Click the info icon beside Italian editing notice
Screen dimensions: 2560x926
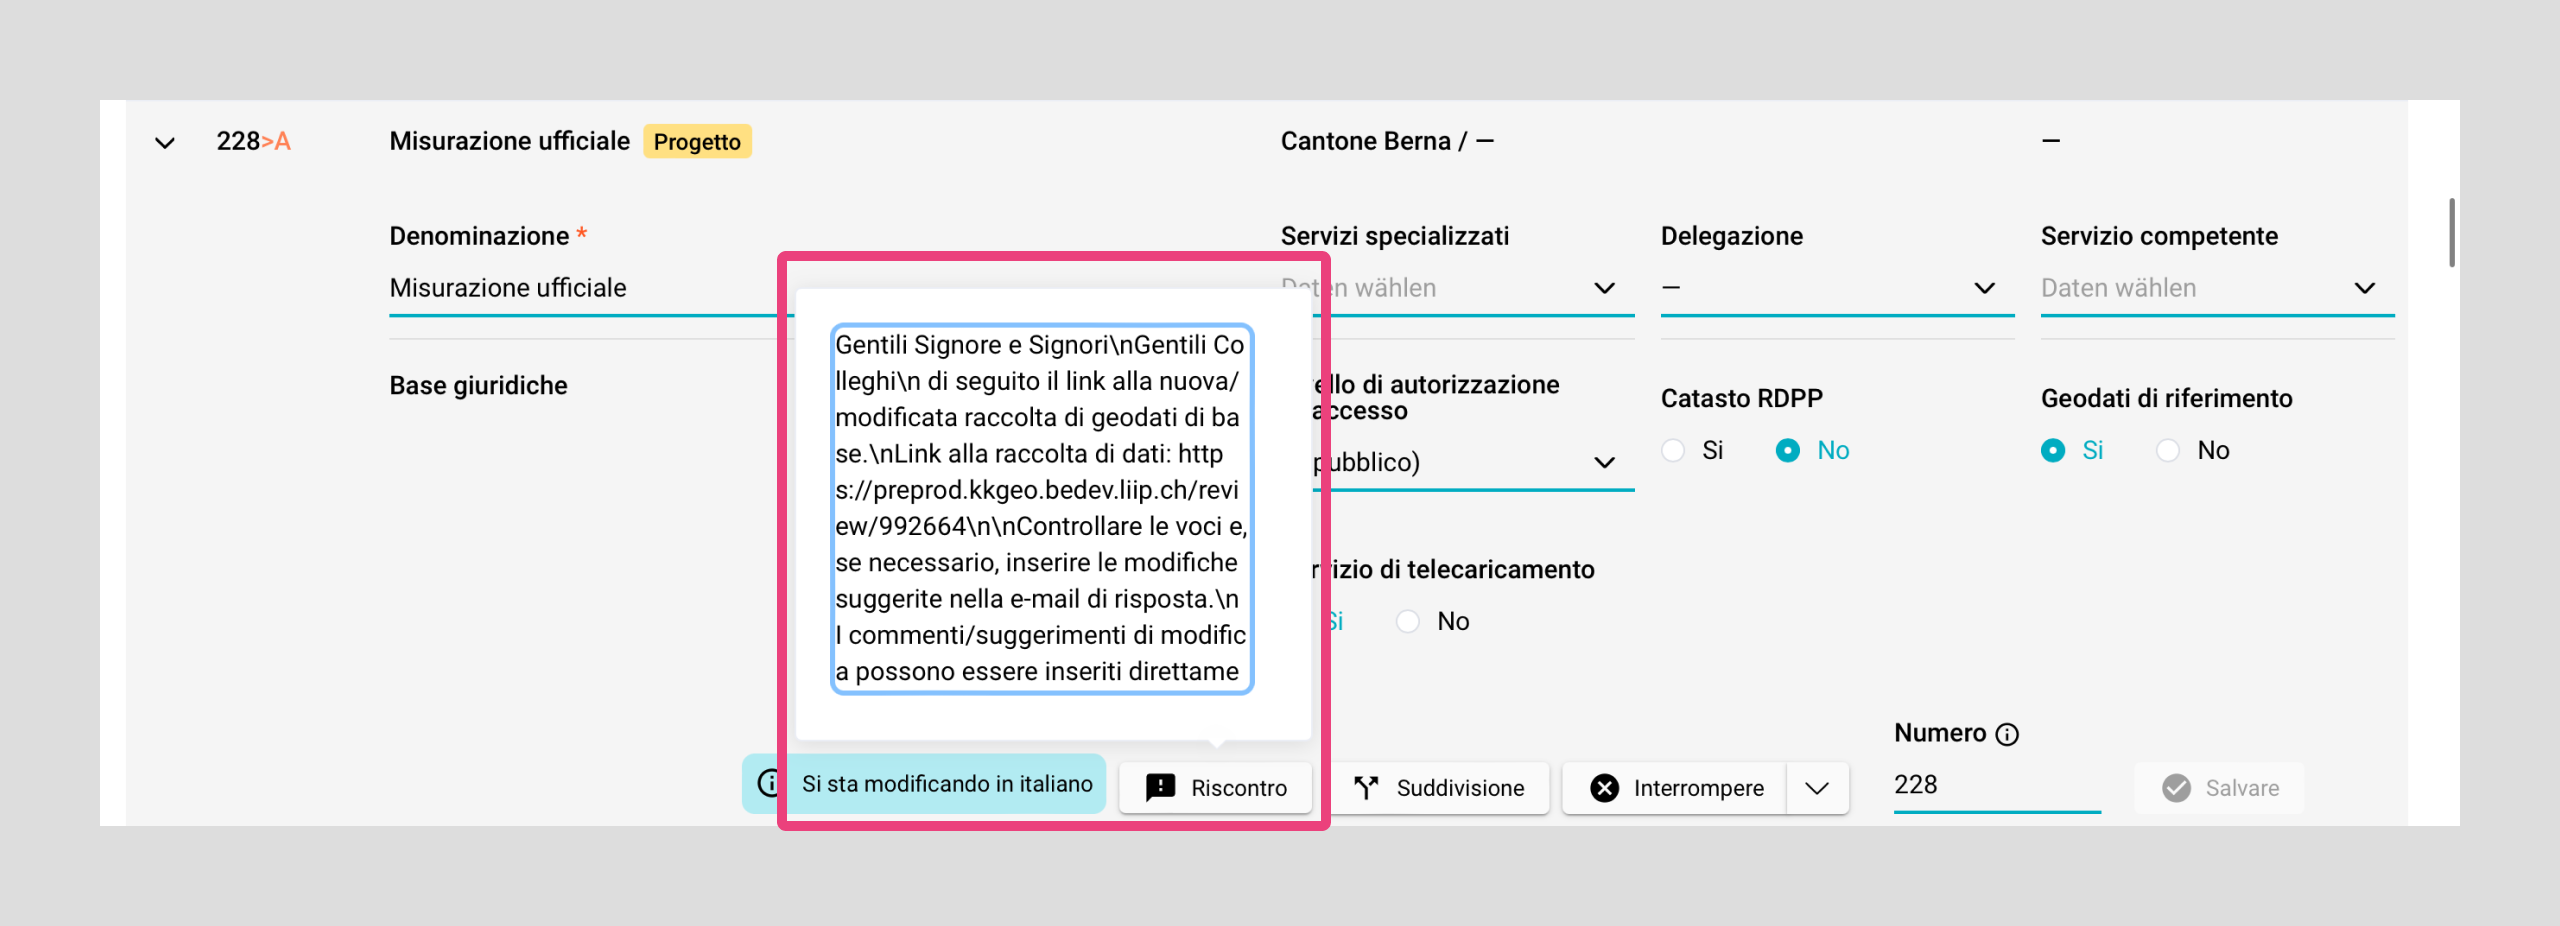click(x=768, y=783)
